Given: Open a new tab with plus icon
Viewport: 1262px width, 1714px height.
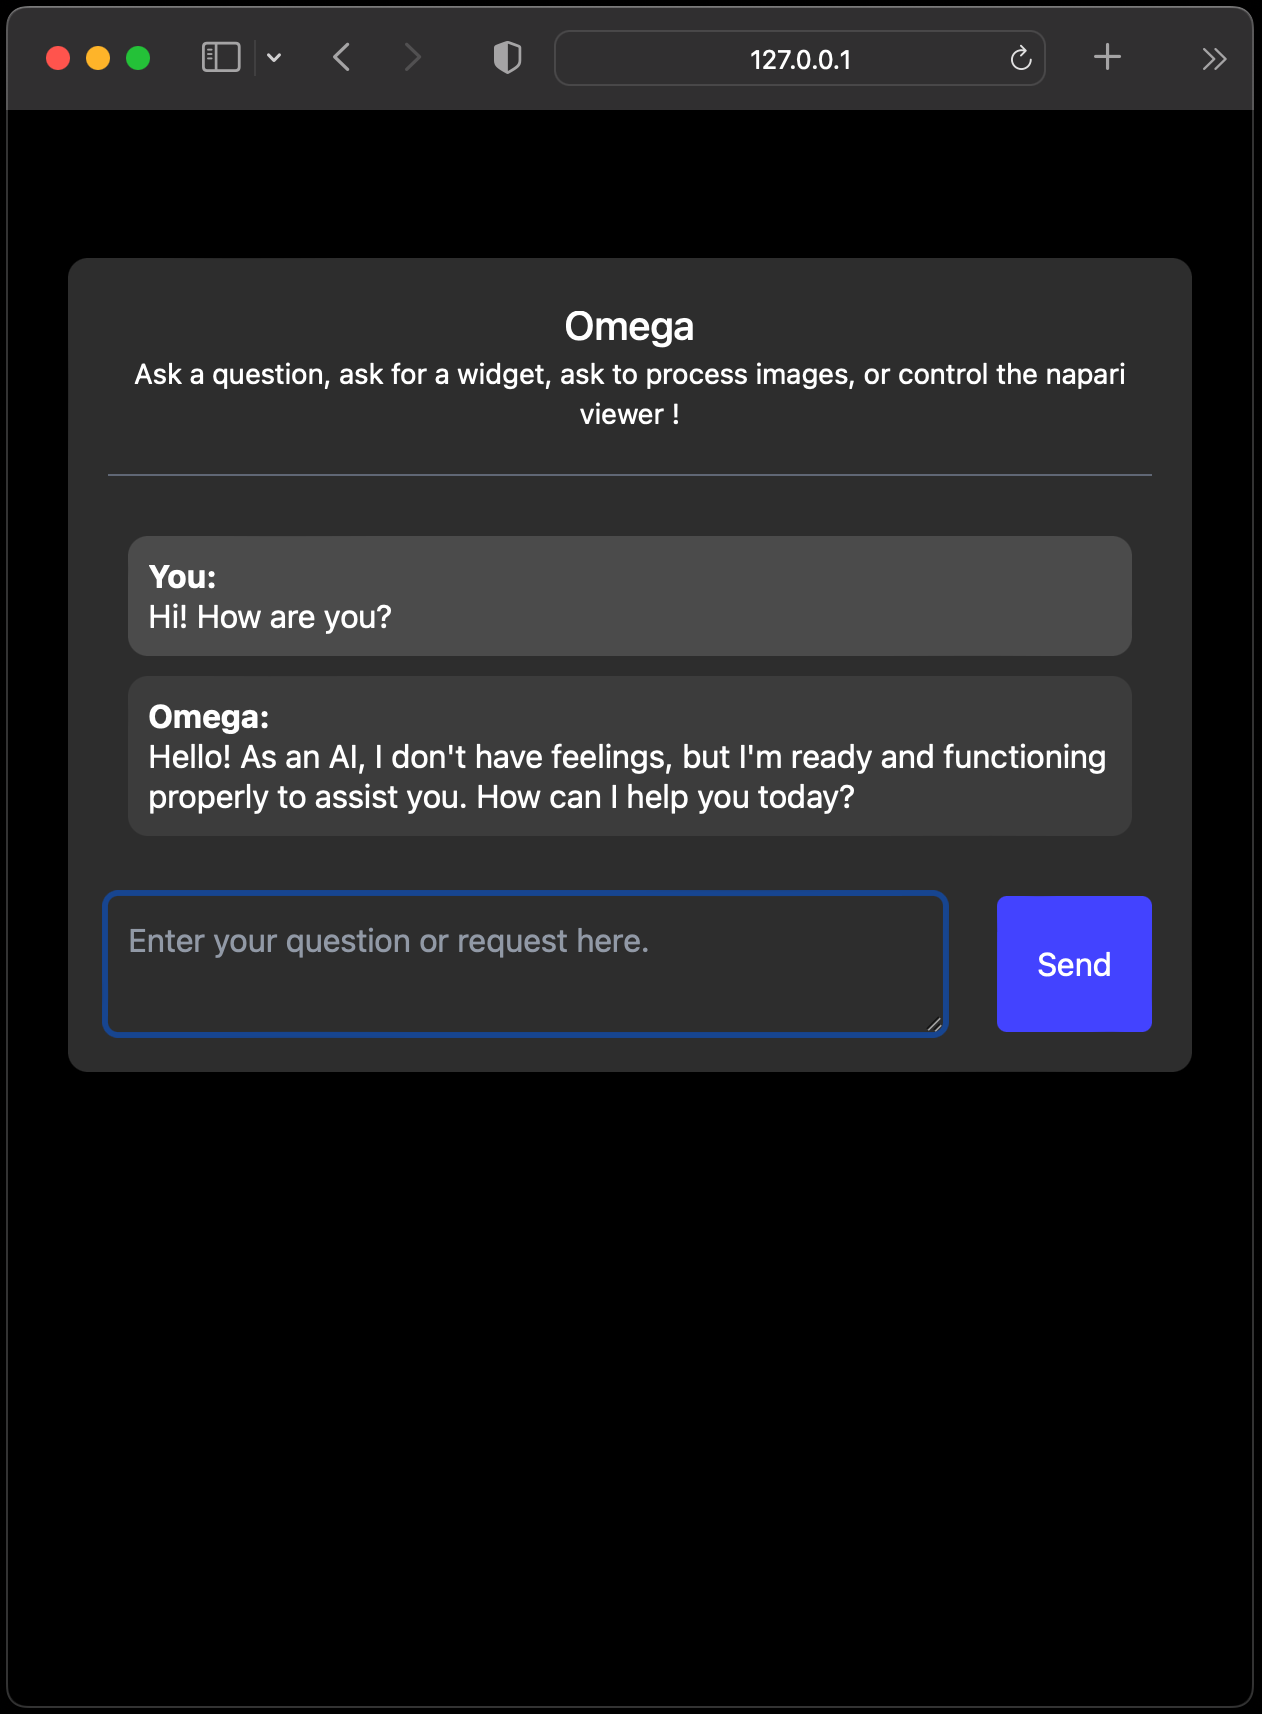Looking at the screenshot, I should tap(1107, 57).
